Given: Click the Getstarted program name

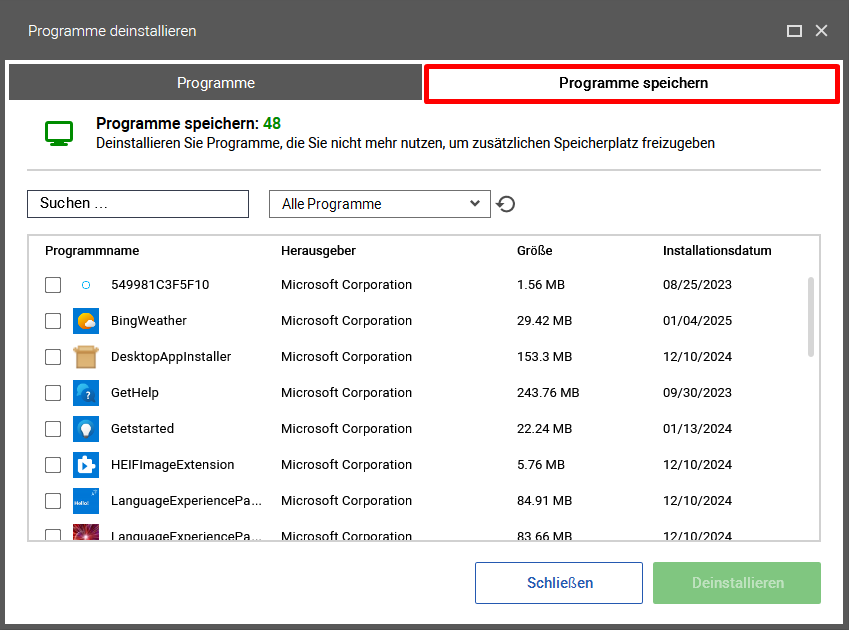Looking at the screenshot, I should [x=142, y=429].
